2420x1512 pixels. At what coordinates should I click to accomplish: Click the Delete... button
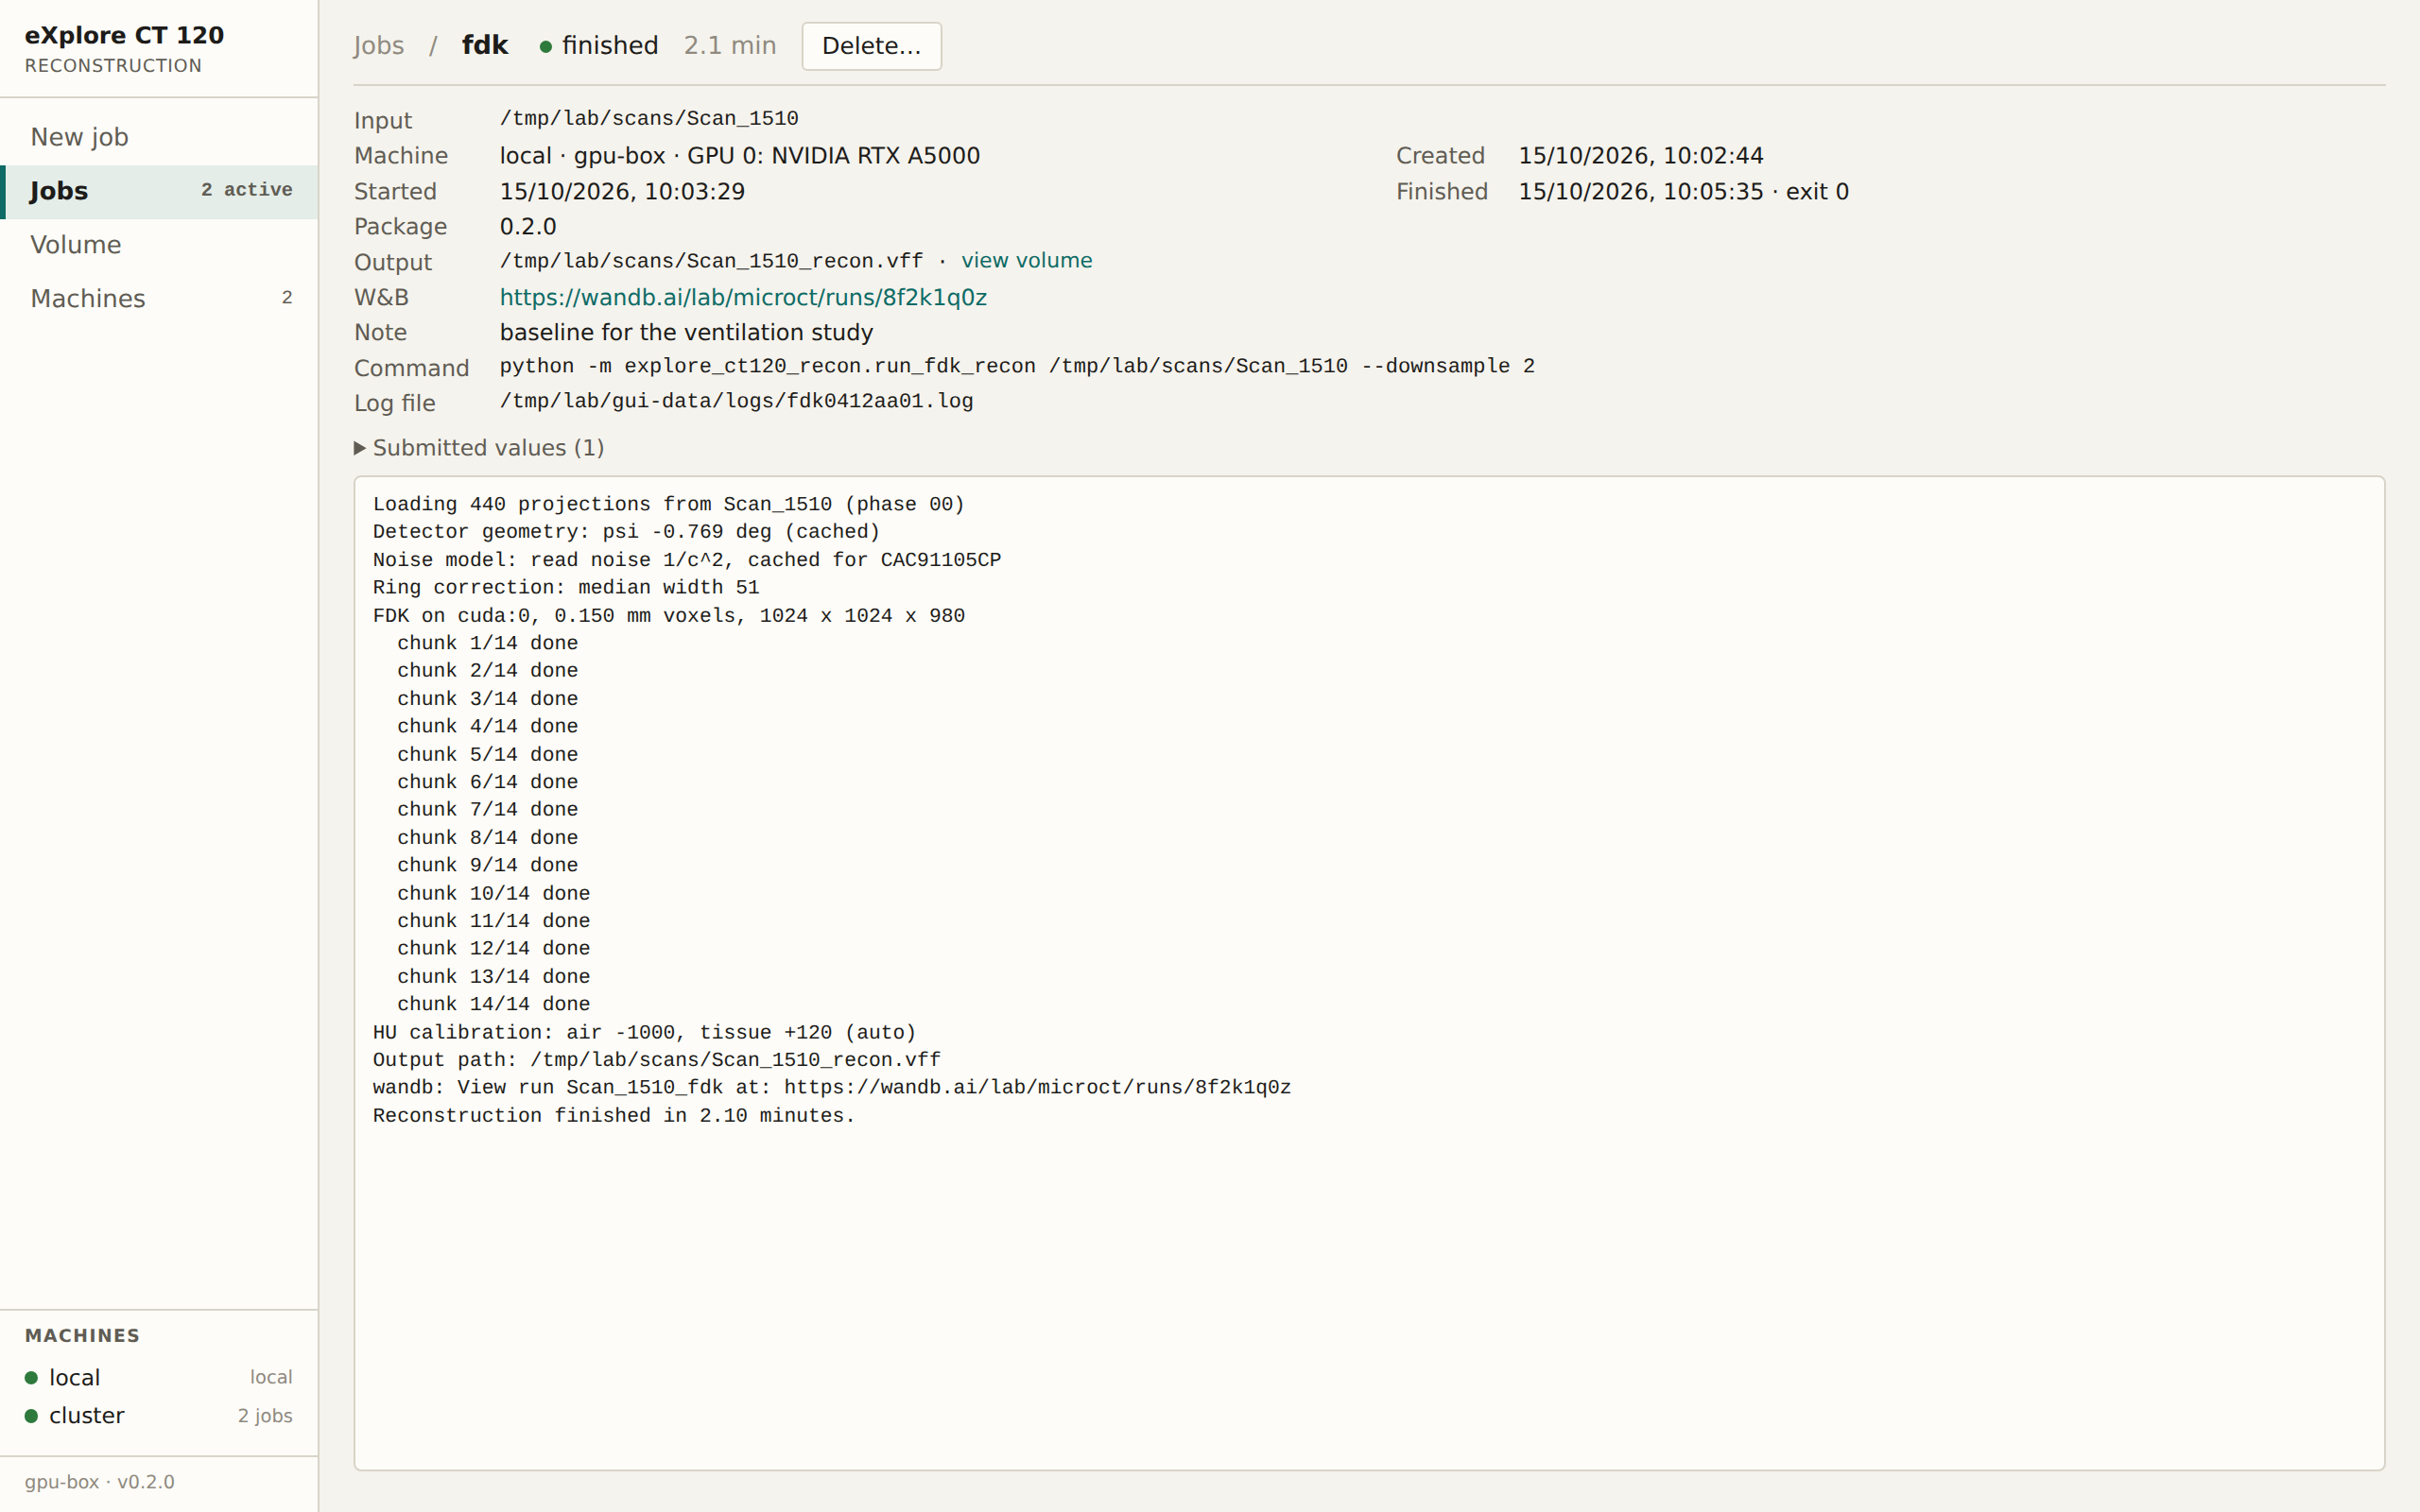[871, 46]
